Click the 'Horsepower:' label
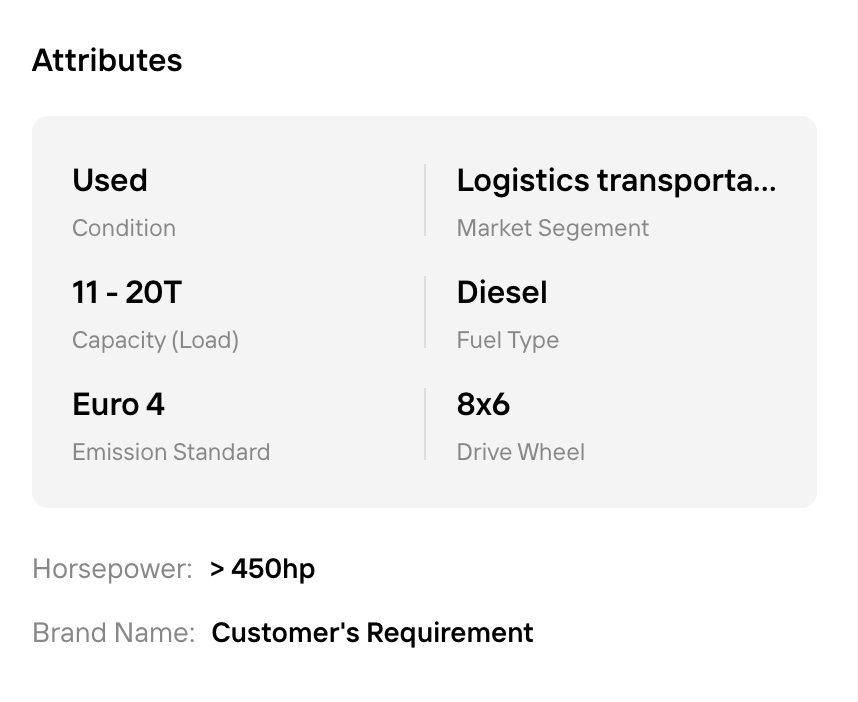Image resolution: width=858 pixels, height=702 pixels. [112, 569]
